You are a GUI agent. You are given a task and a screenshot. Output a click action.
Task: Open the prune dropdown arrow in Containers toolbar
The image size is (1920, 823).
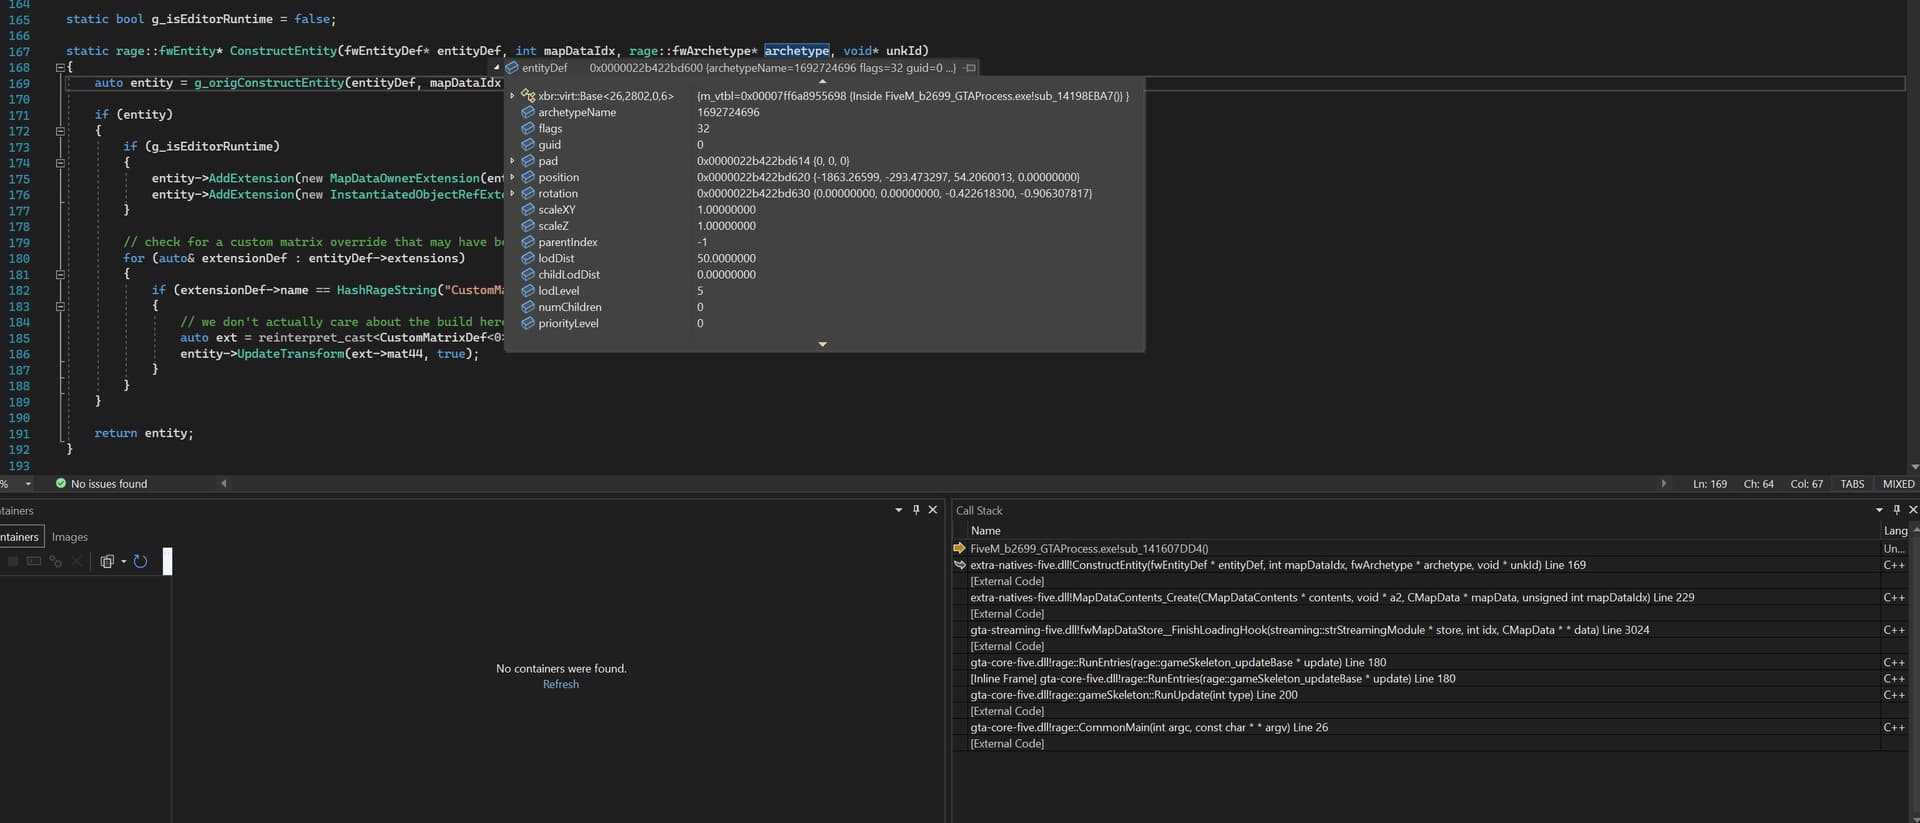click(124, 562)
